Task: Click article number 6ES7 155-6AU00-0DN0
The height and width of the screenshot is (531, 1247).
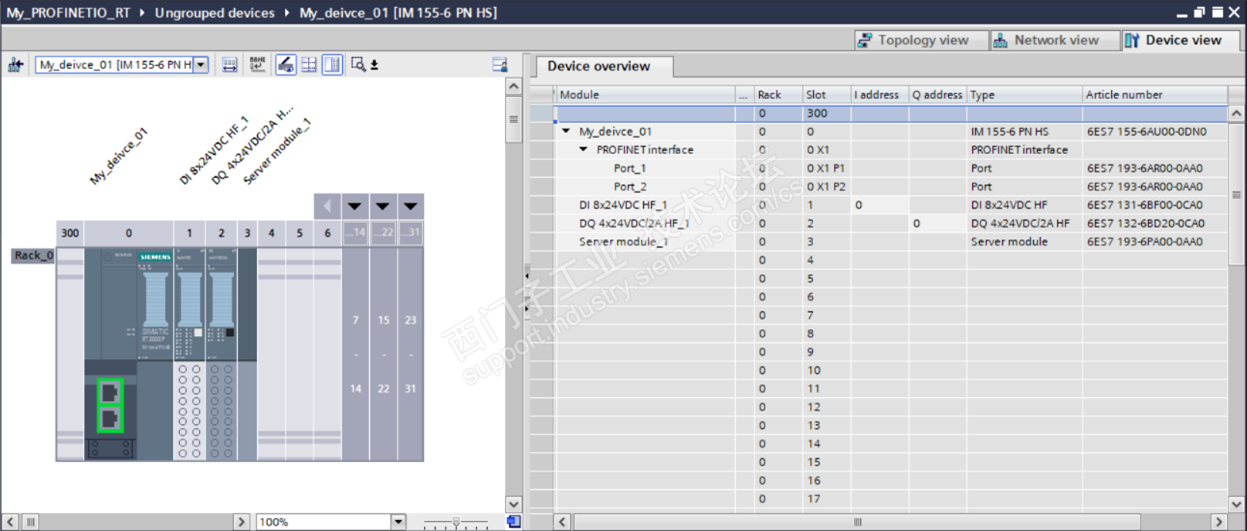Action: tap(1146, 131)
